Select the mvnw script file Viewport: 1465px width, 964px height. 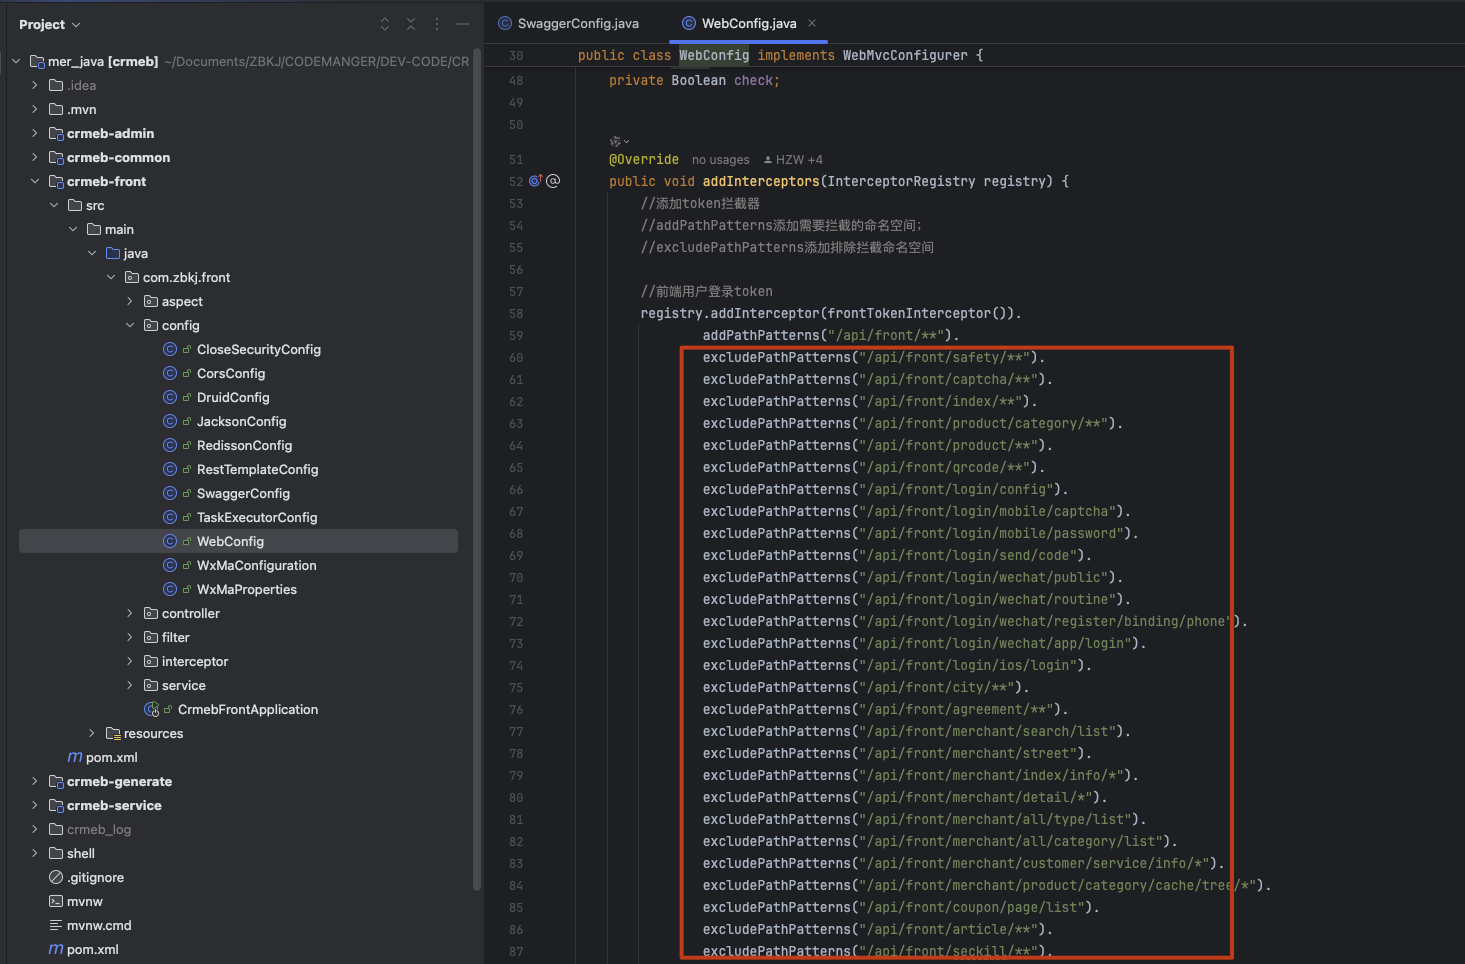coord(84,901)
